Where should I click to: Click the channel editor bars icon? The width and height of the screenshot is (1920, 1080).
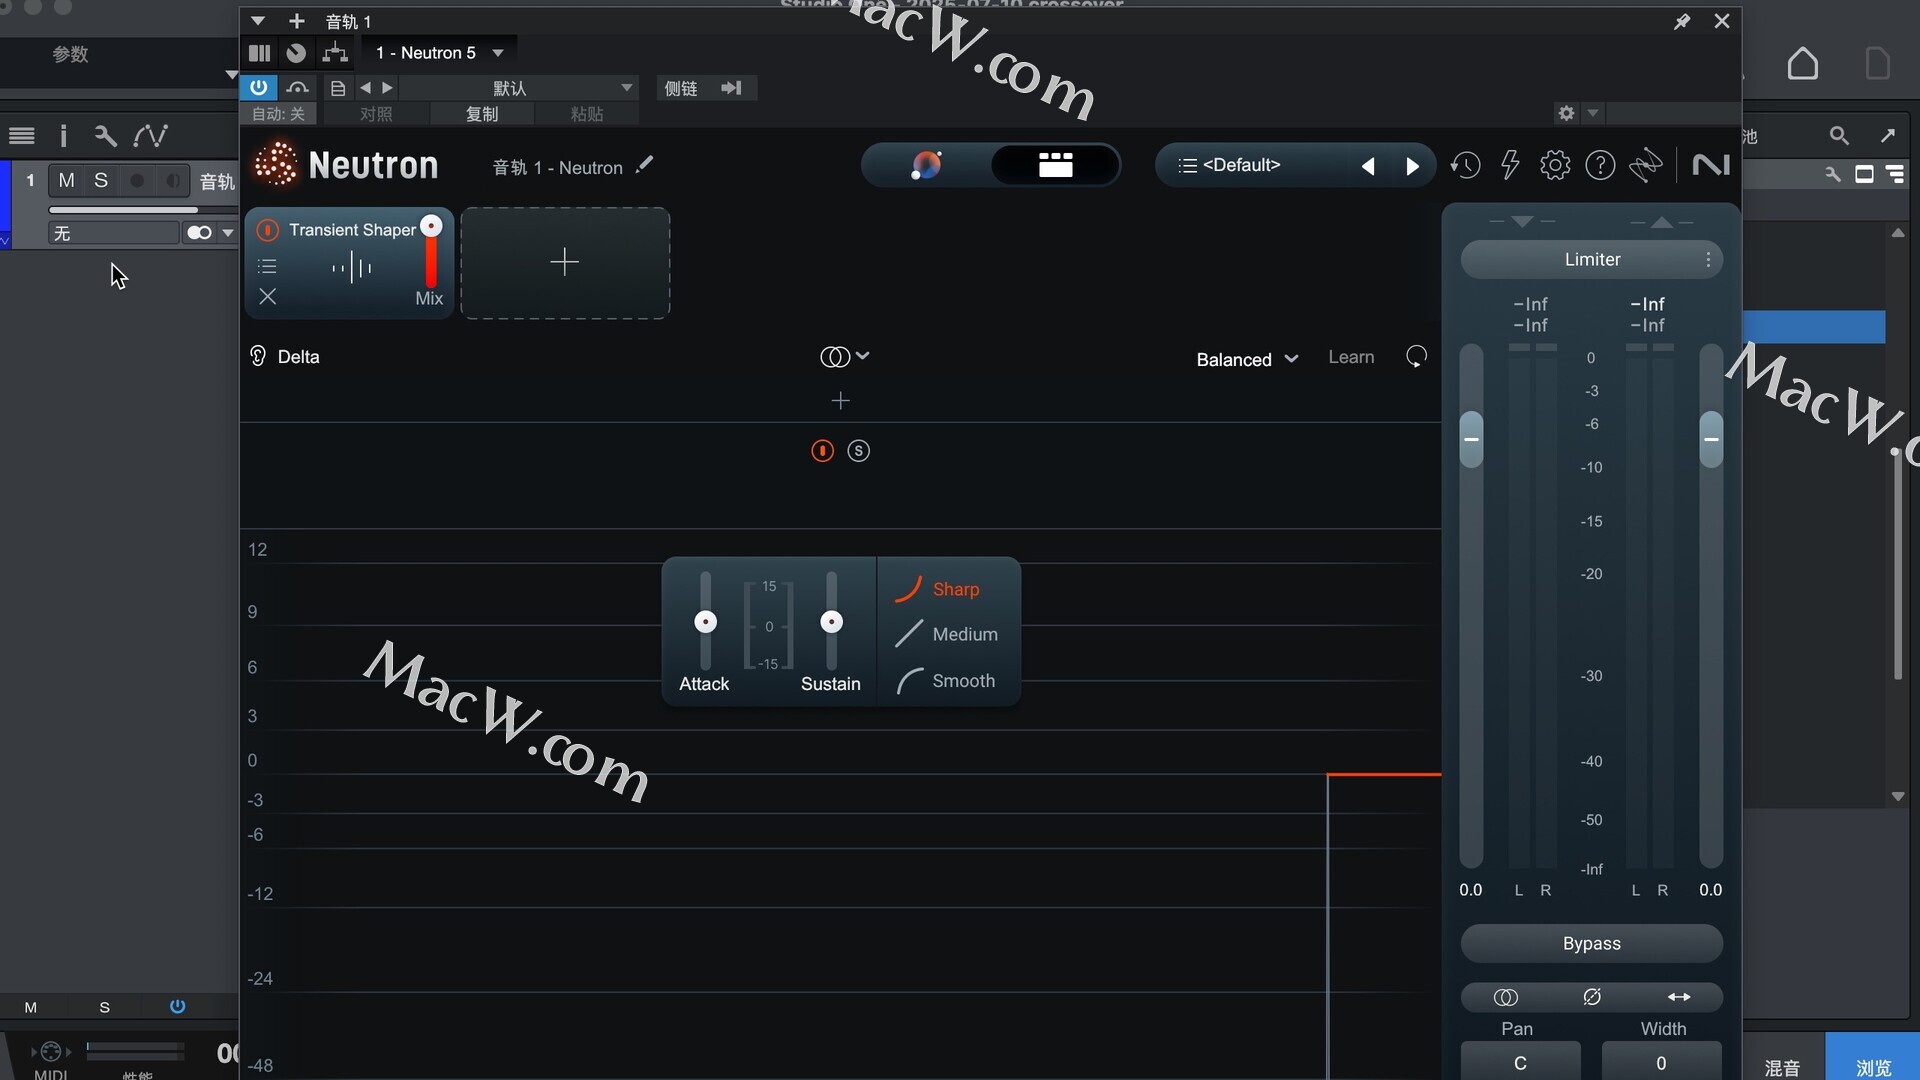point(259,53)
